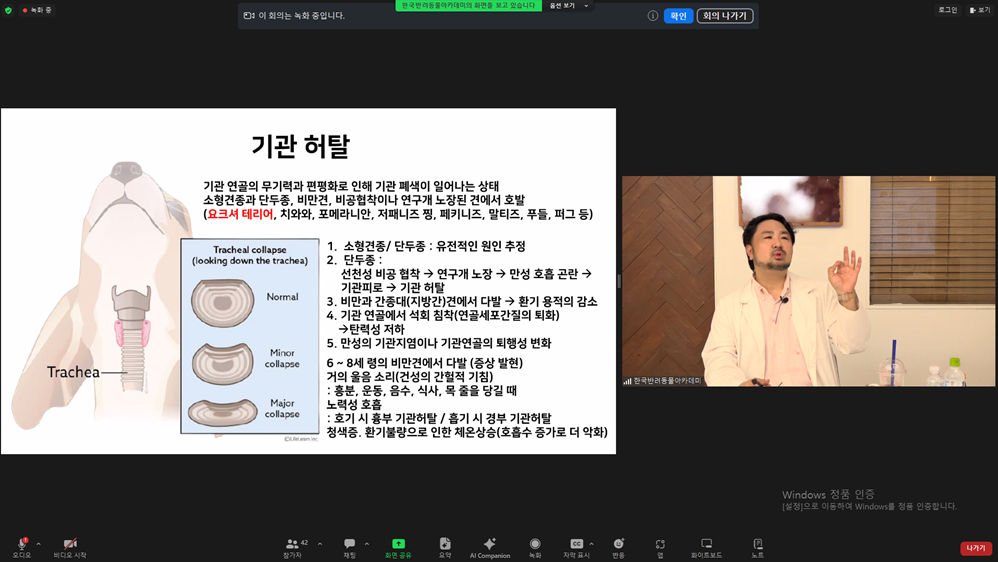Click the blue 확인 button
The height and width of the screenshot is (562, 998).
(x=678, y=16)
